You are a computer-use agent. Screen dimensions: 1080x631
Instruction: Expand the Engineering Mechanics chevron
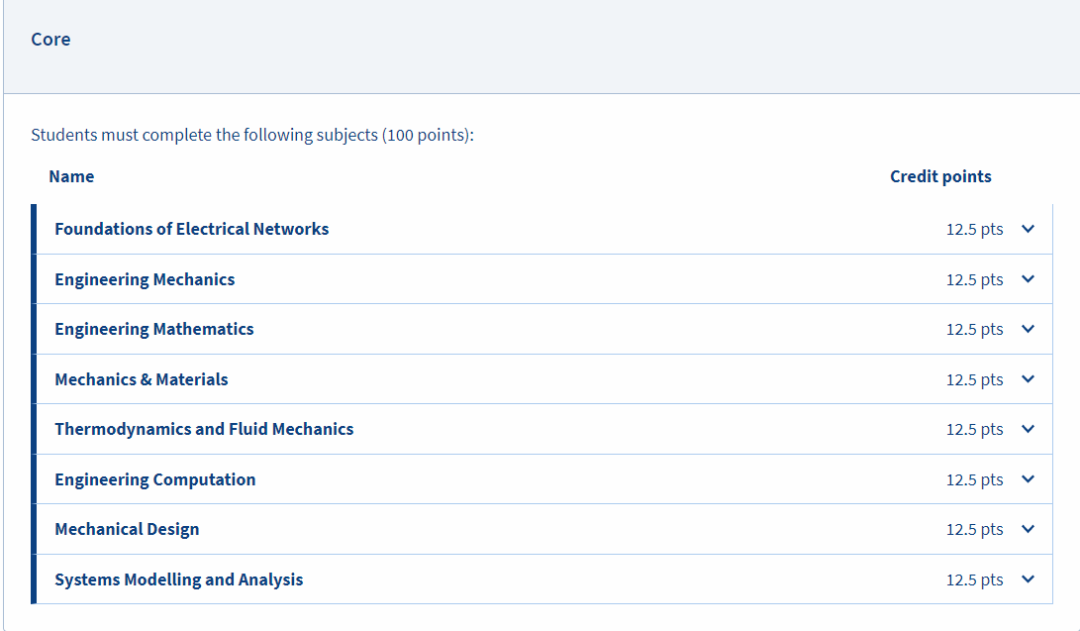click(x=1028, y=279)
